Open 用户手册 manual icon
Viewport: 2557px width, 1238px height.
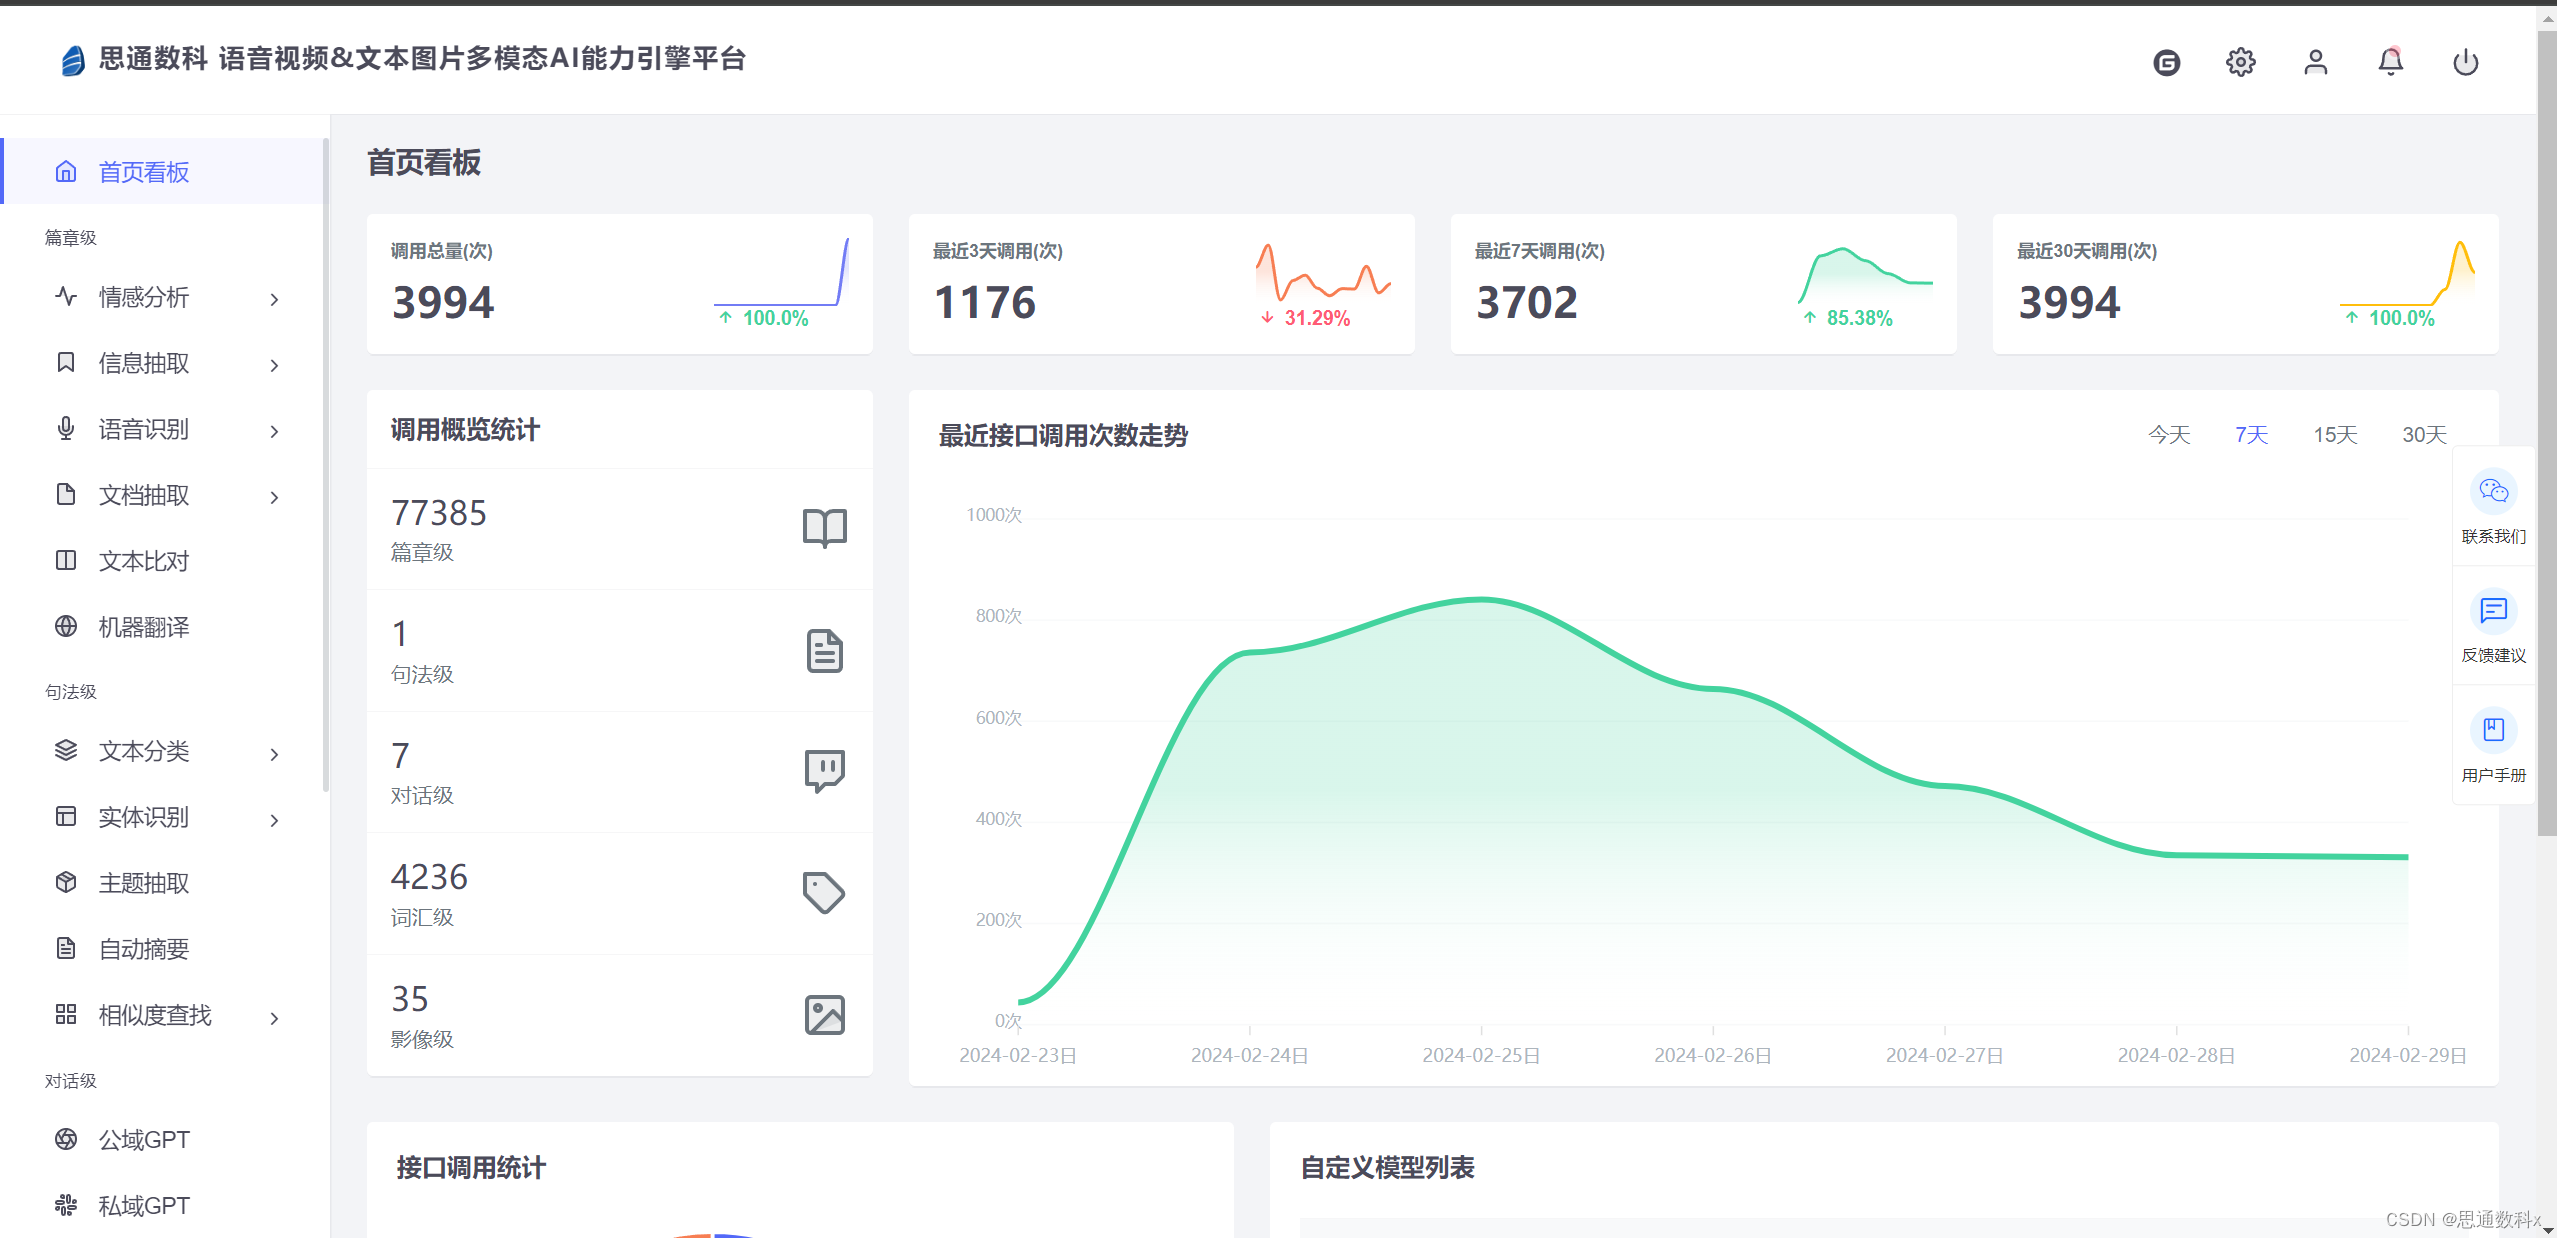pos(2494,730)
